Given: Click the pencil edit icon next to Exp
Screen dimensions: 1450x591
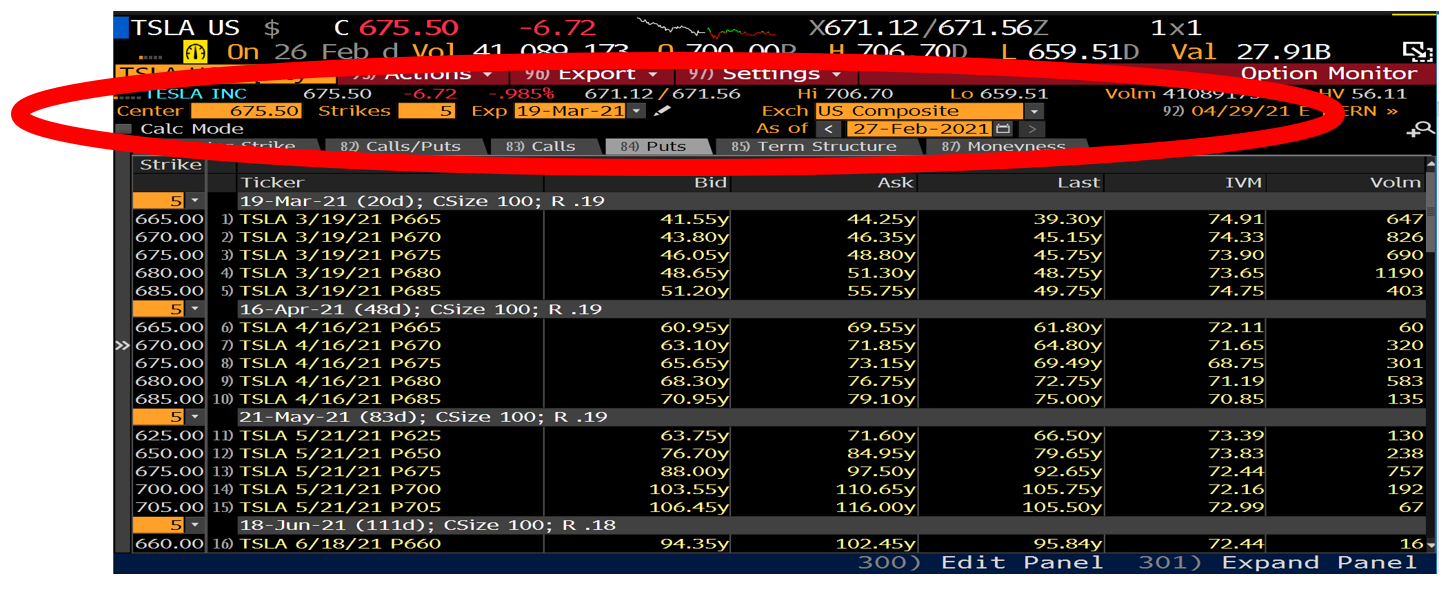Looking at the screenshot, I should pyautogui.click(x=662, y=111).
